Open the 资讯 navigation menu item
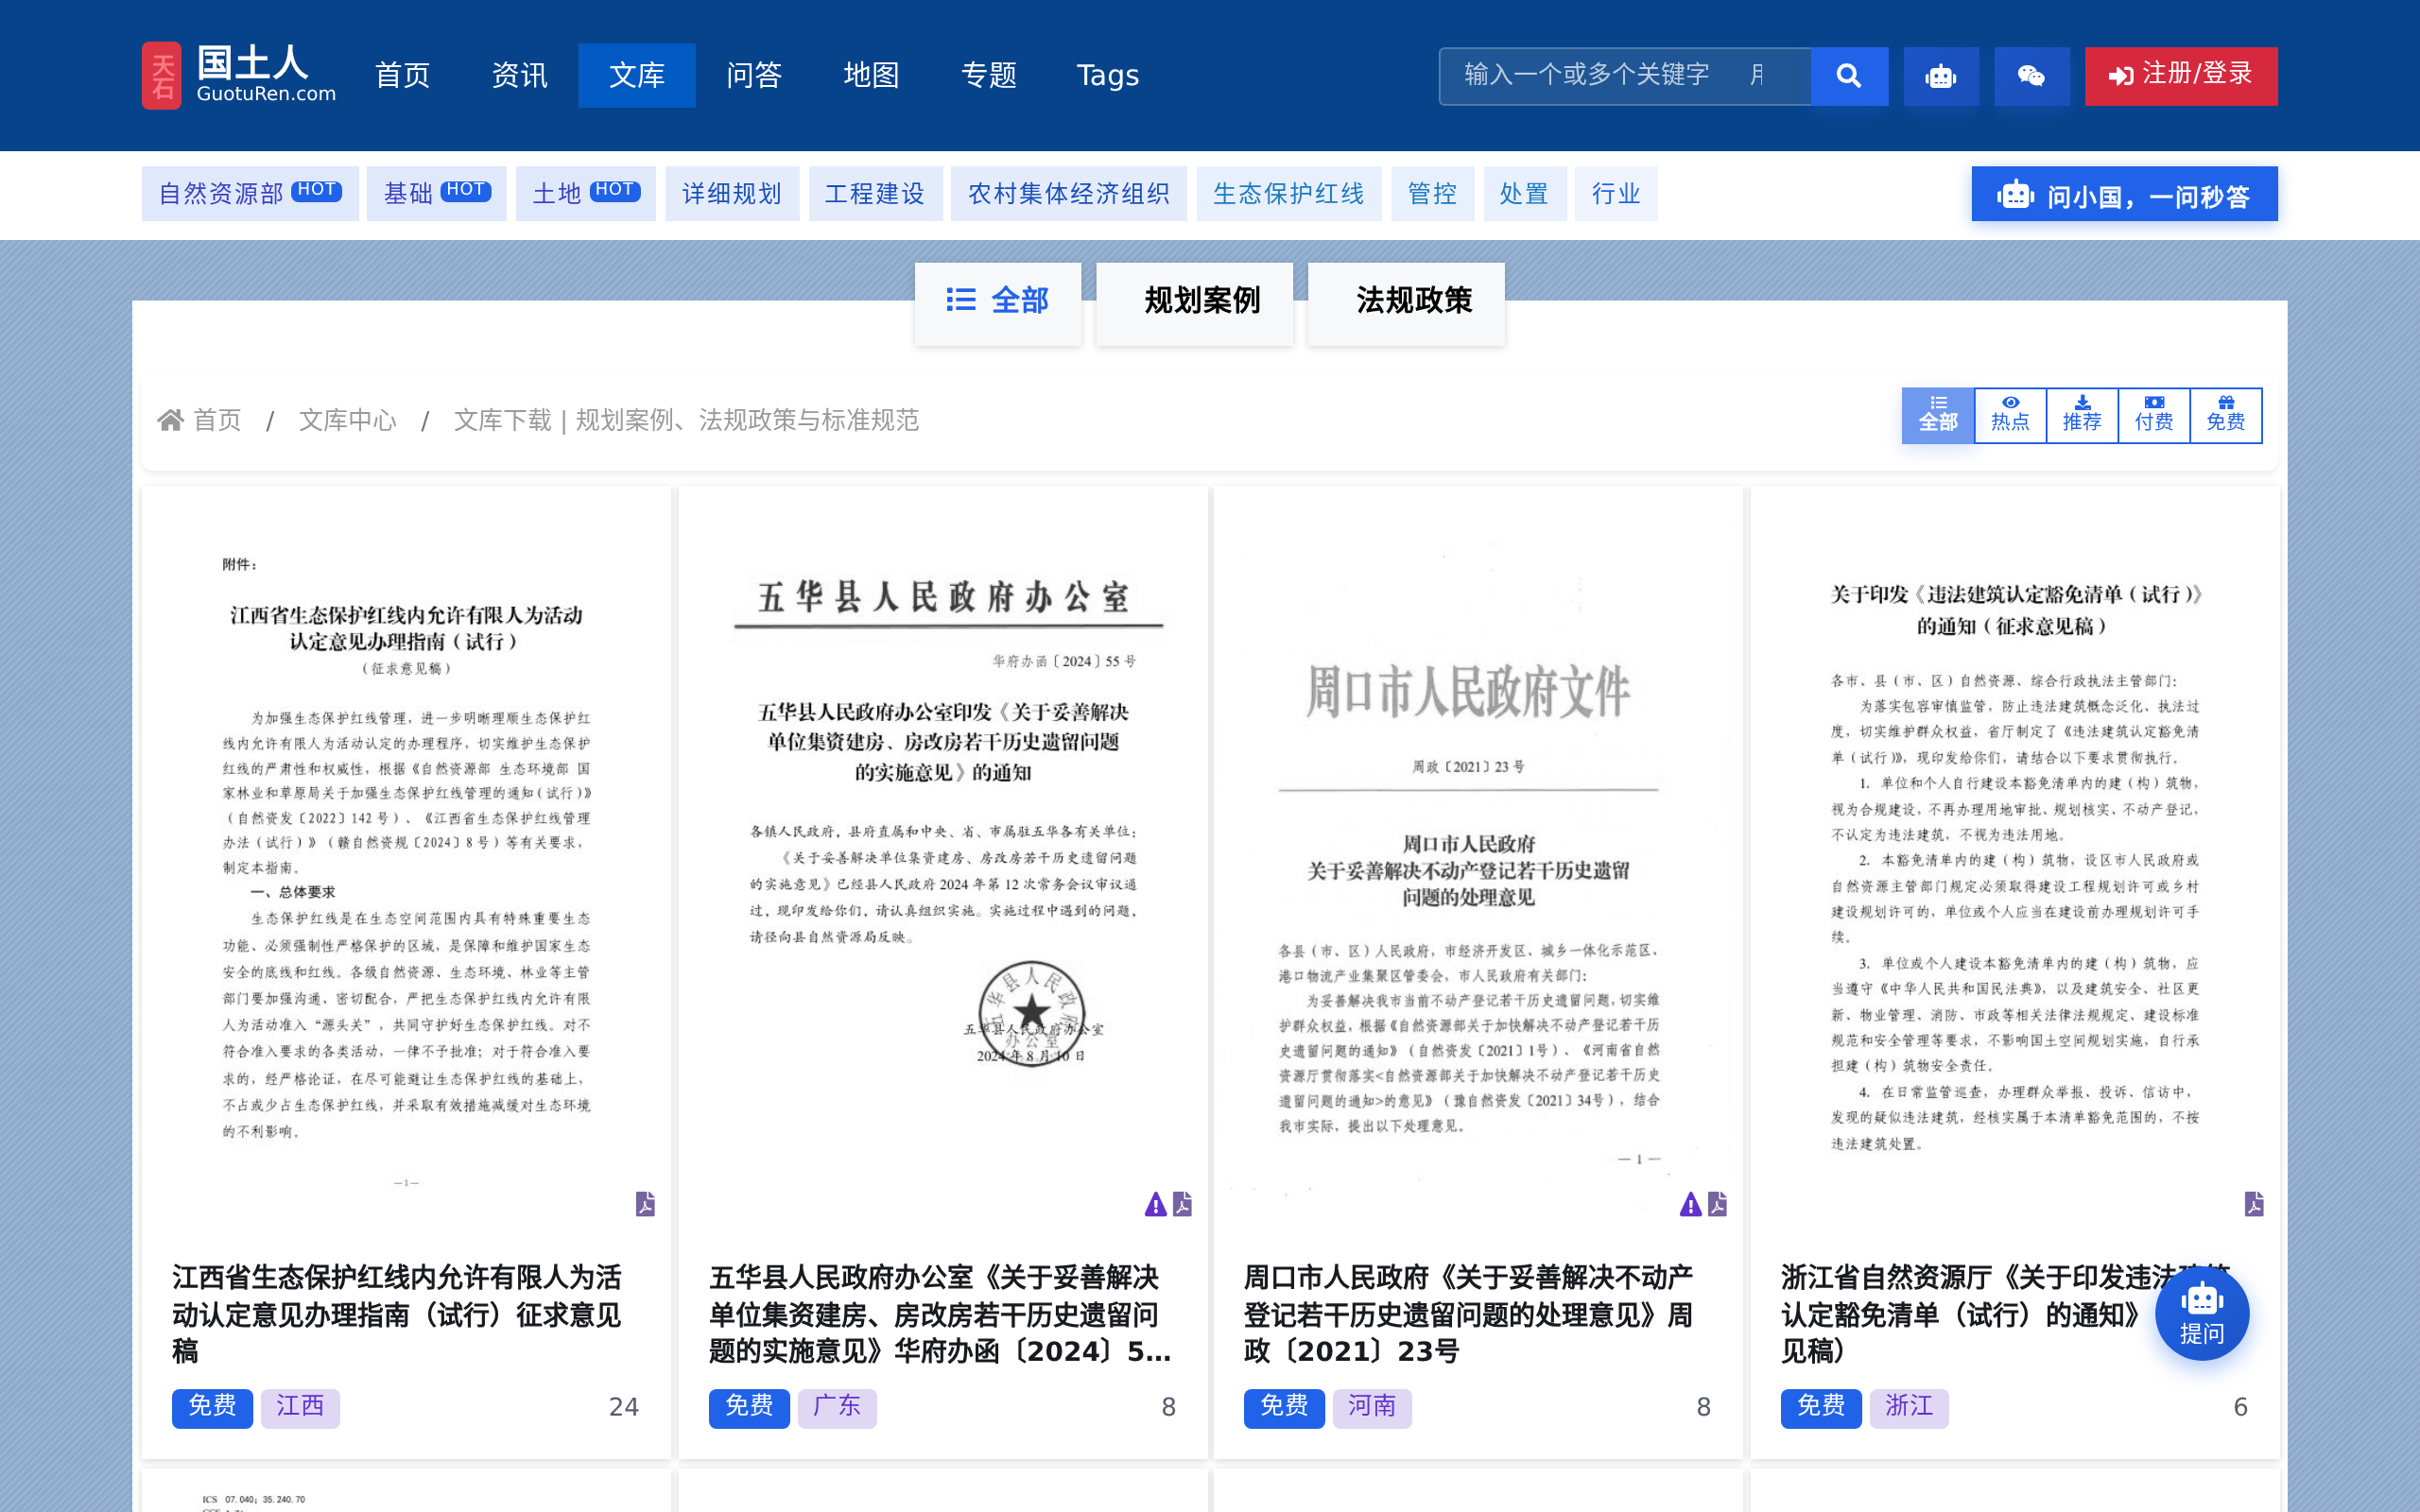 tap(519, 76)
